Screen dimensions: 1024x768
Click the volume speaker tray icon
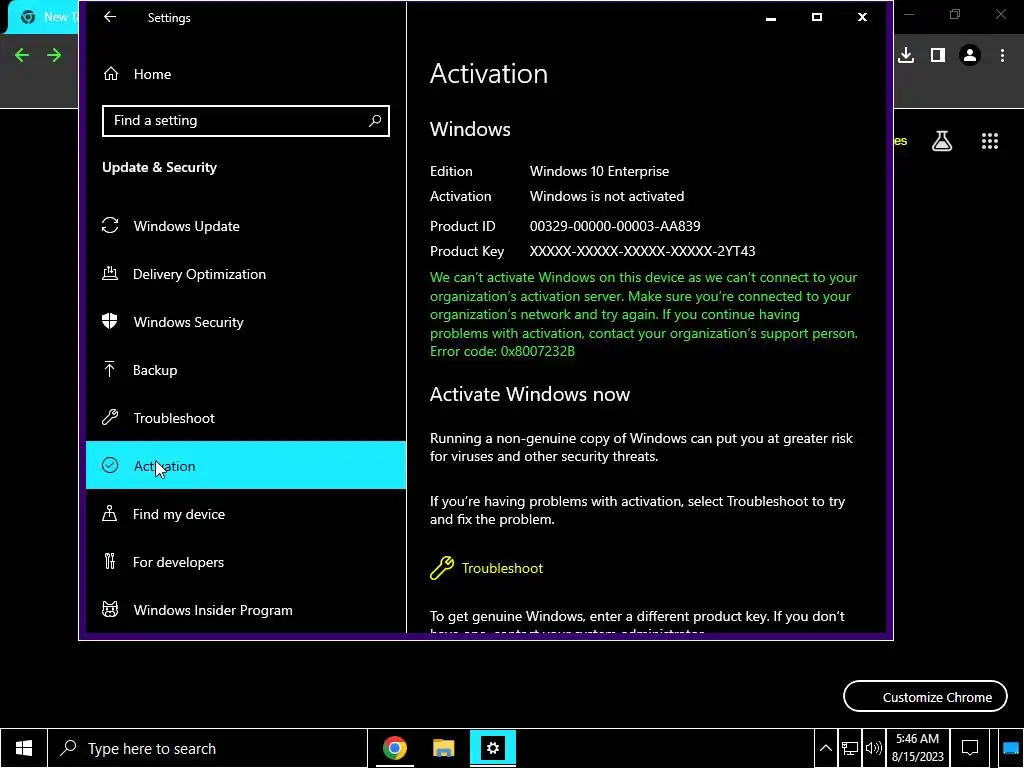tap(873, 748)
